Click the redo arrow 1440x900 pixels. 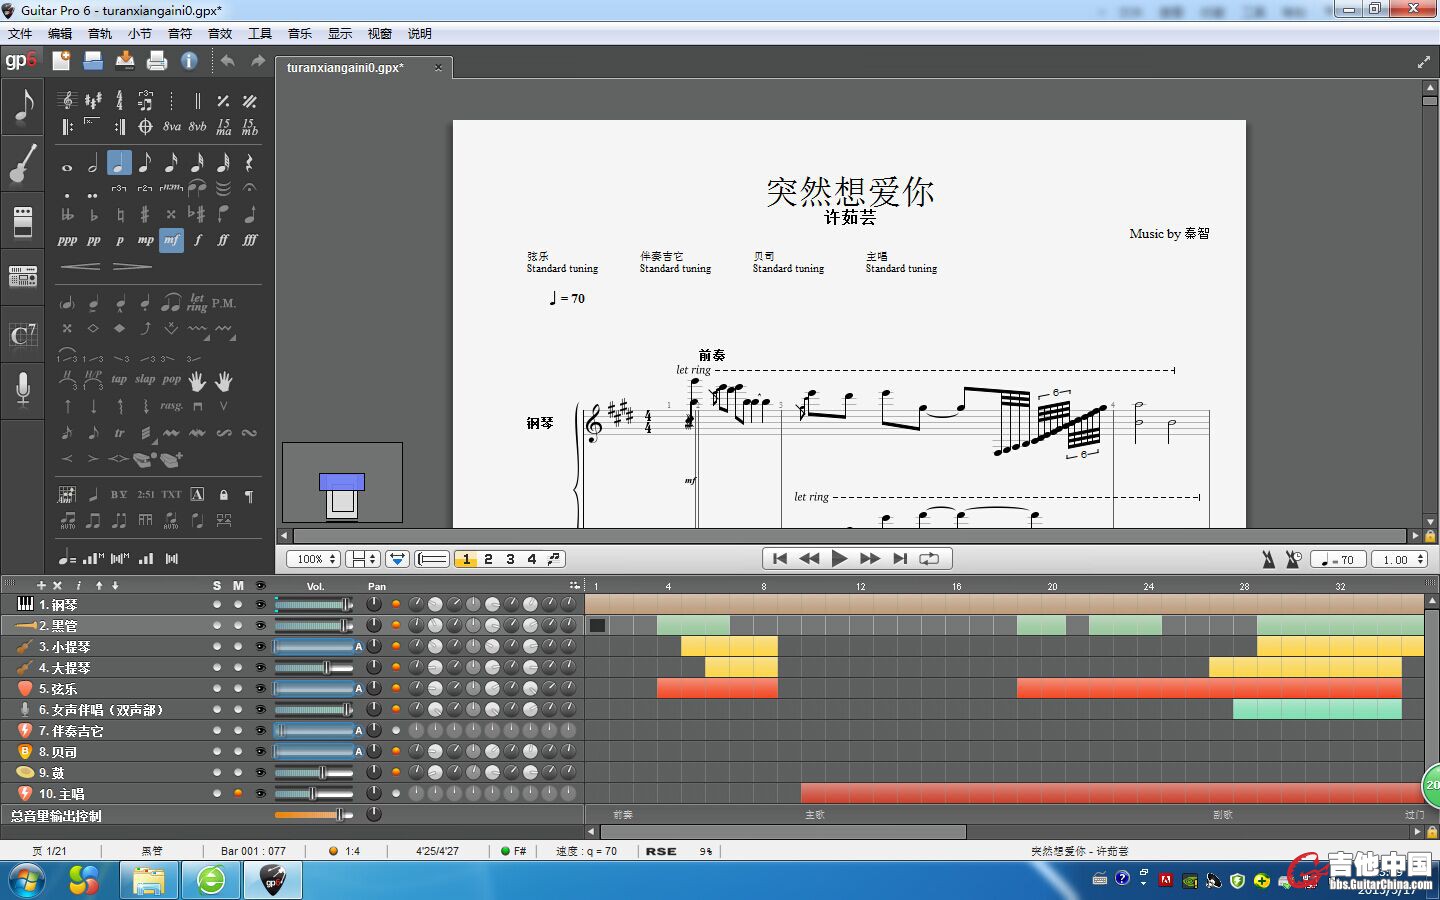258,61
